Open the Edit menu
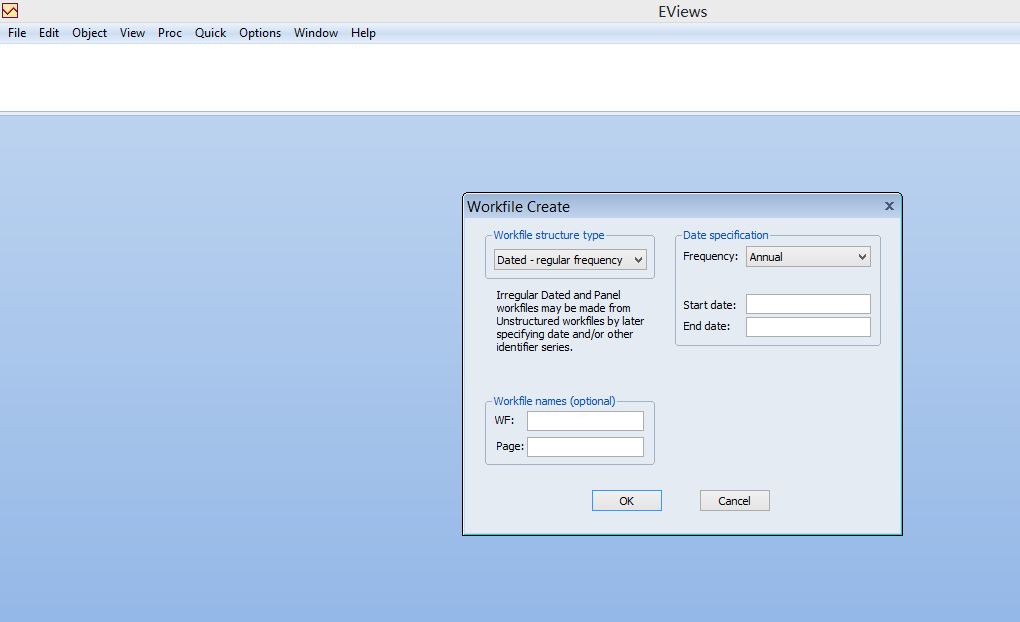The width and height of the screenshot is (1020, 622). (49, 33)
